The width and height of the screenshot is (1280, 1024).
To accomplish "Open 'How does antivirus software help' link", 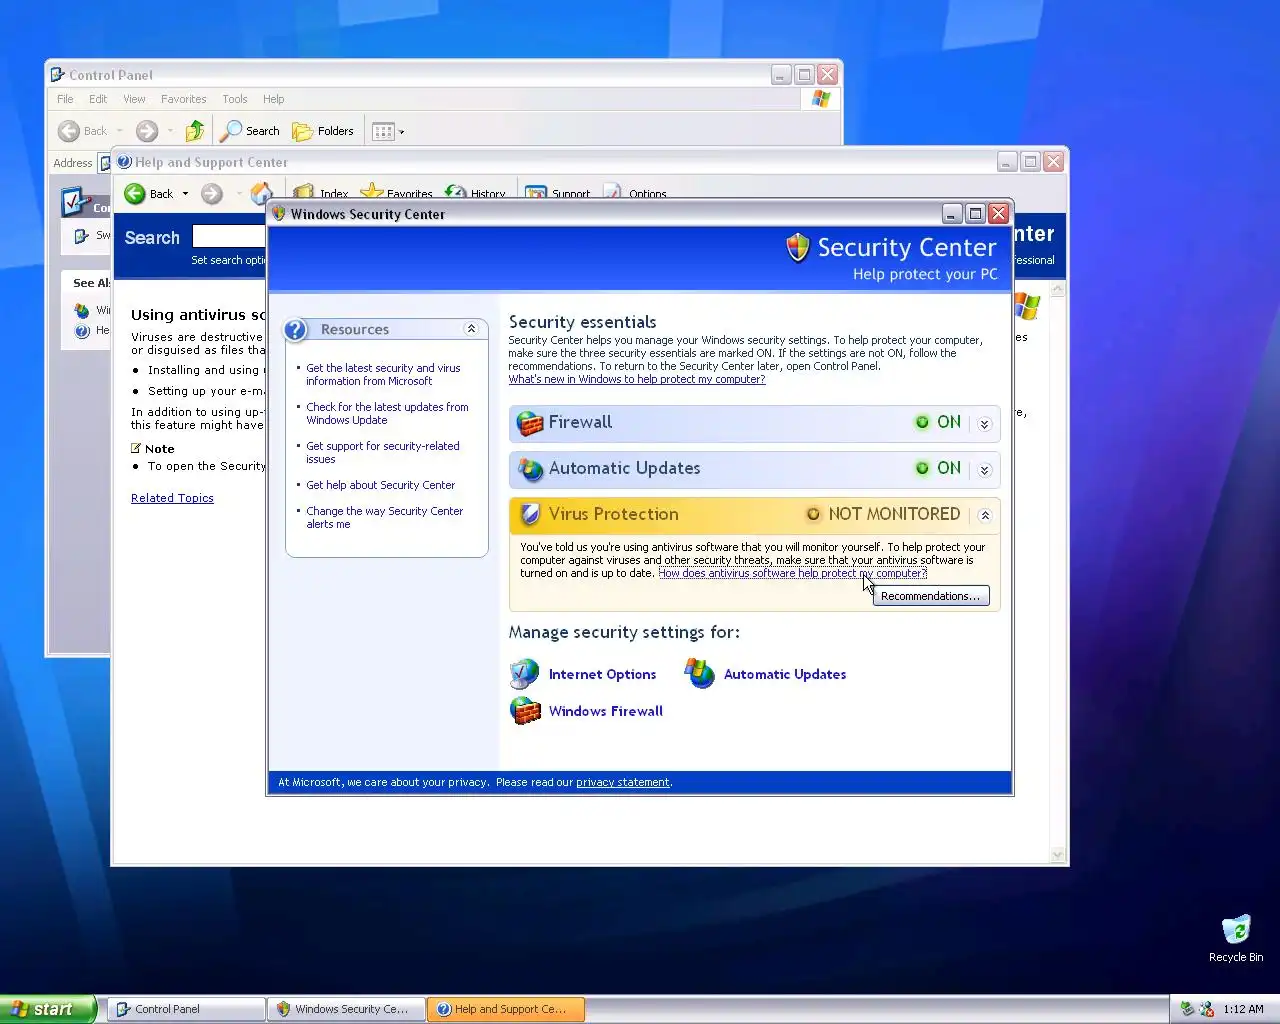I will (x=792, y=573).
